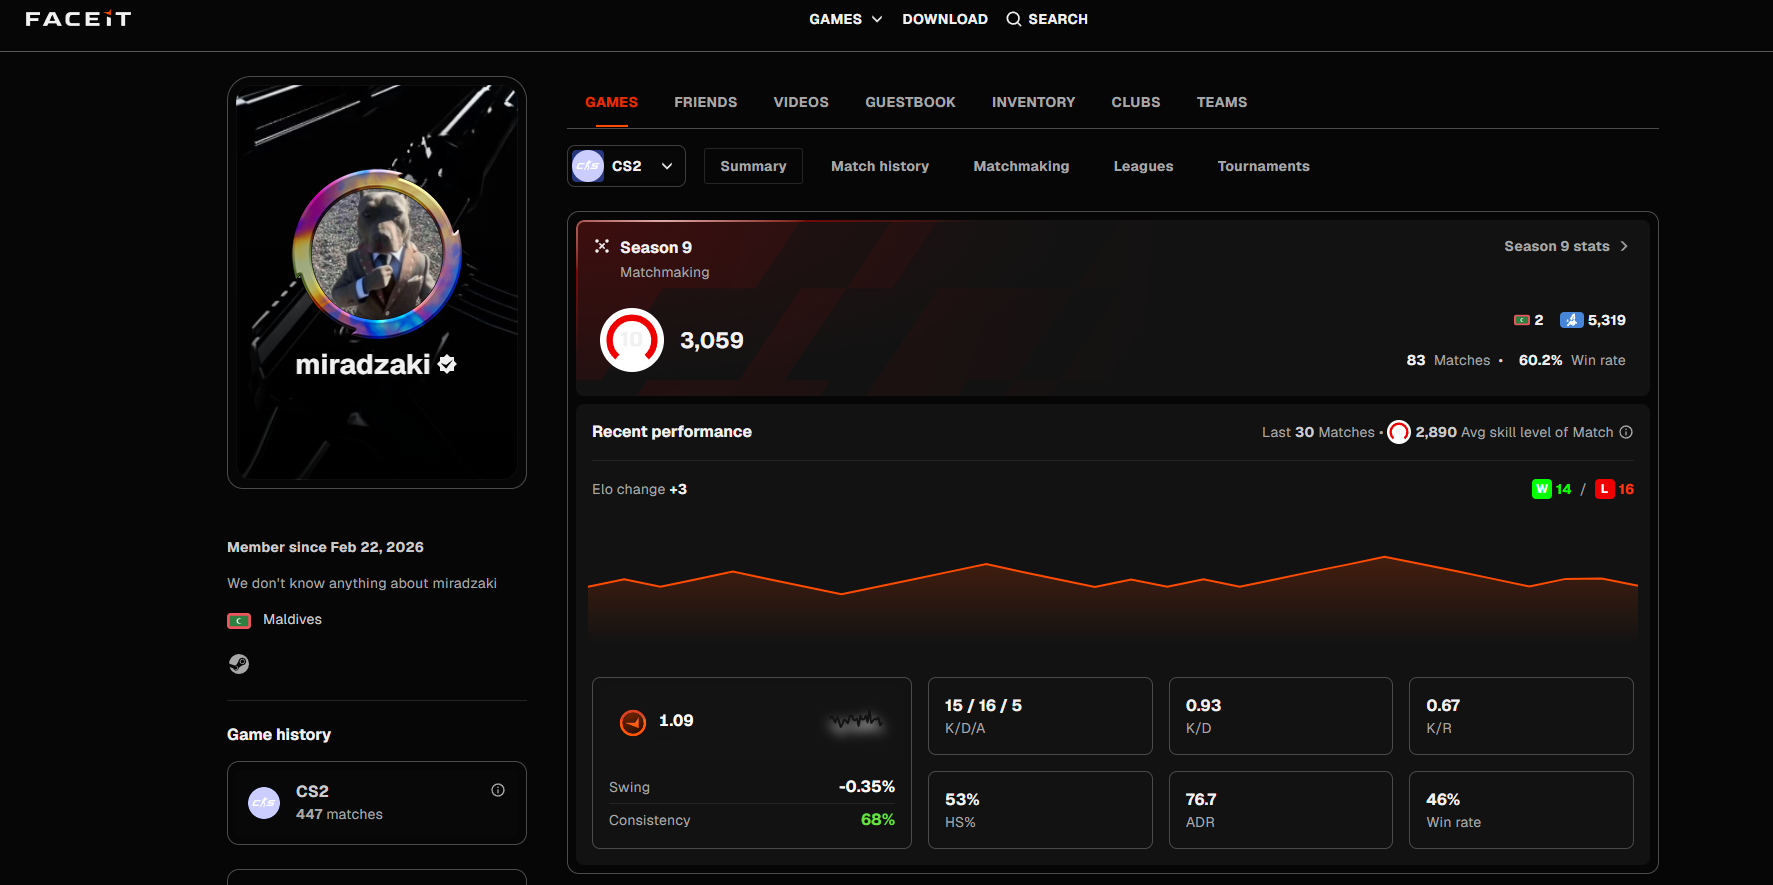Click the DOWNLOAD link
This screenshot has width=1773, height=885.
945,19
